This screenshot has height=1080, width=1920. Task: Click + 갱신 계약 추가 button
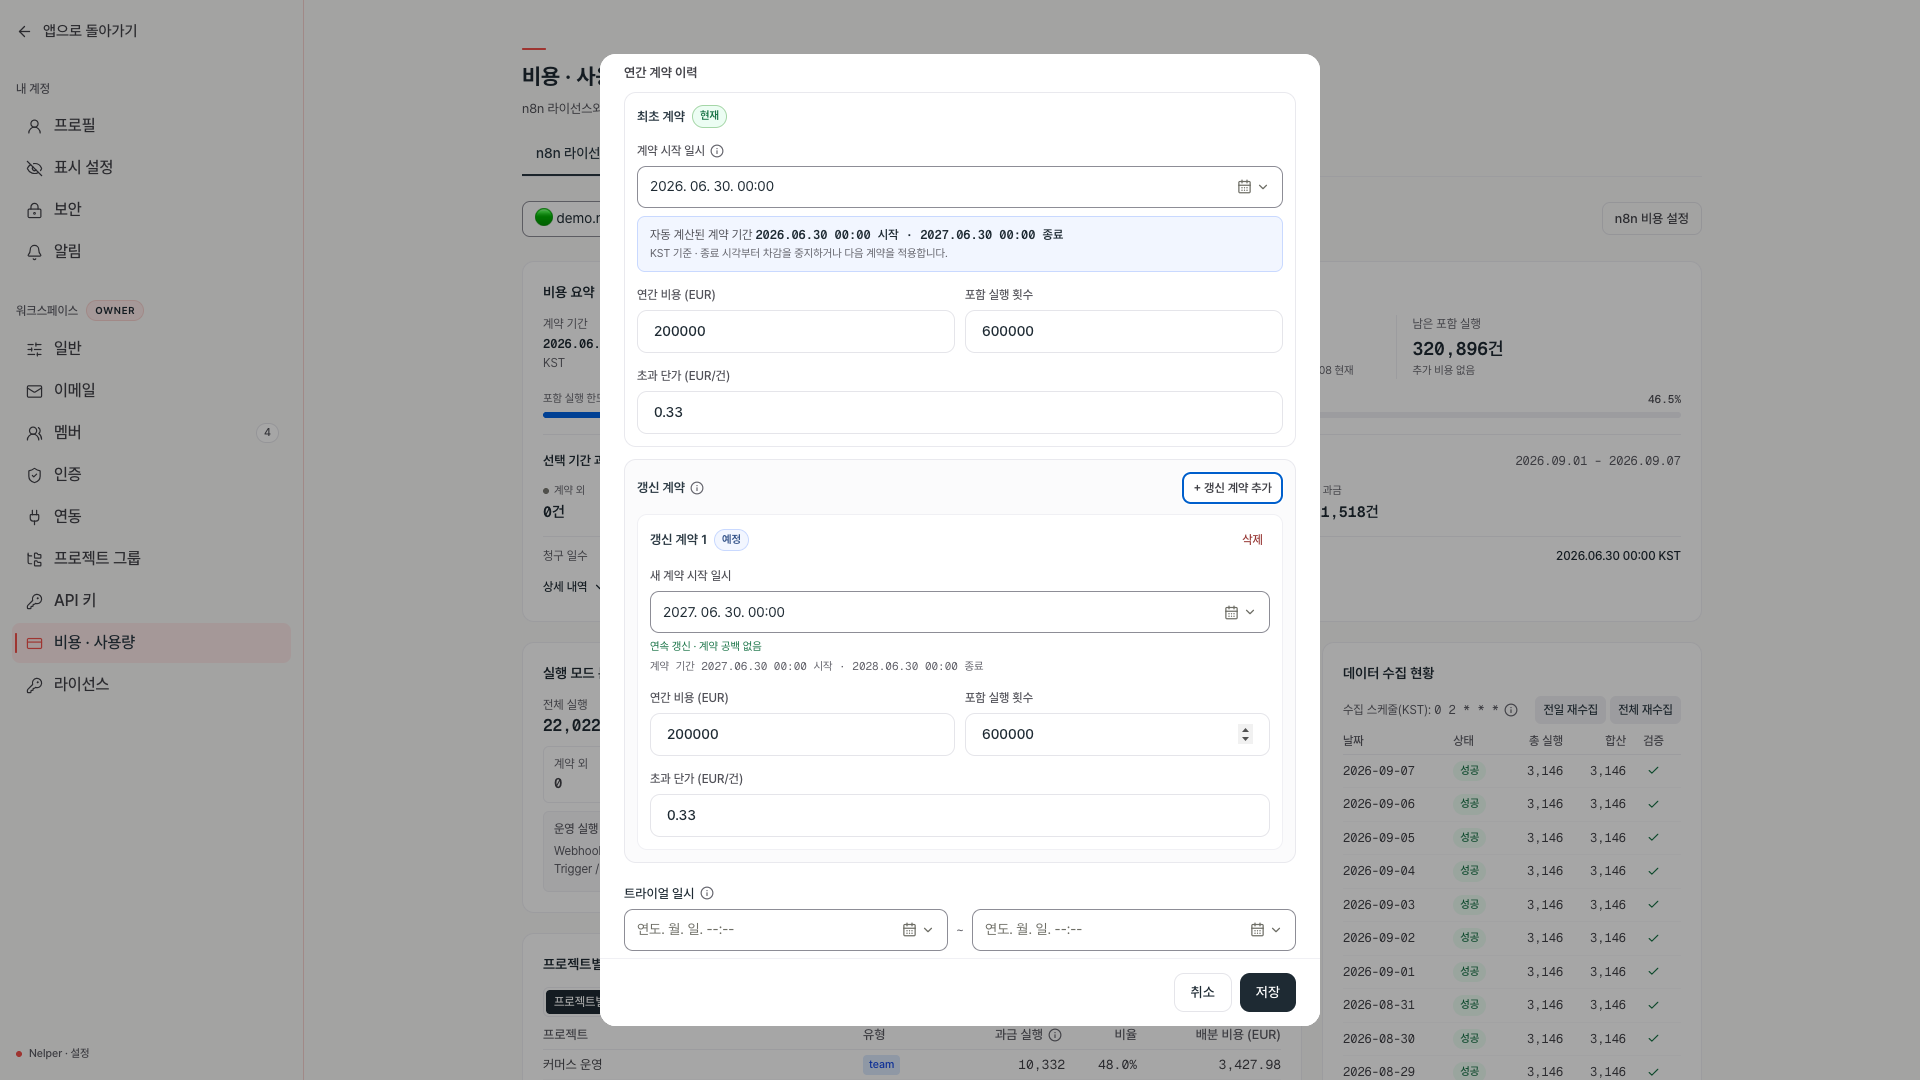1232,488
